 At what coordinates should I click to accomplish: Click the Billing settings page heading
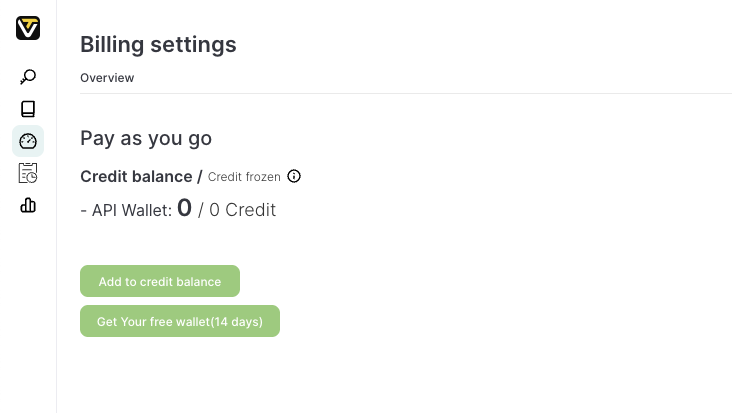pos(158,45)
